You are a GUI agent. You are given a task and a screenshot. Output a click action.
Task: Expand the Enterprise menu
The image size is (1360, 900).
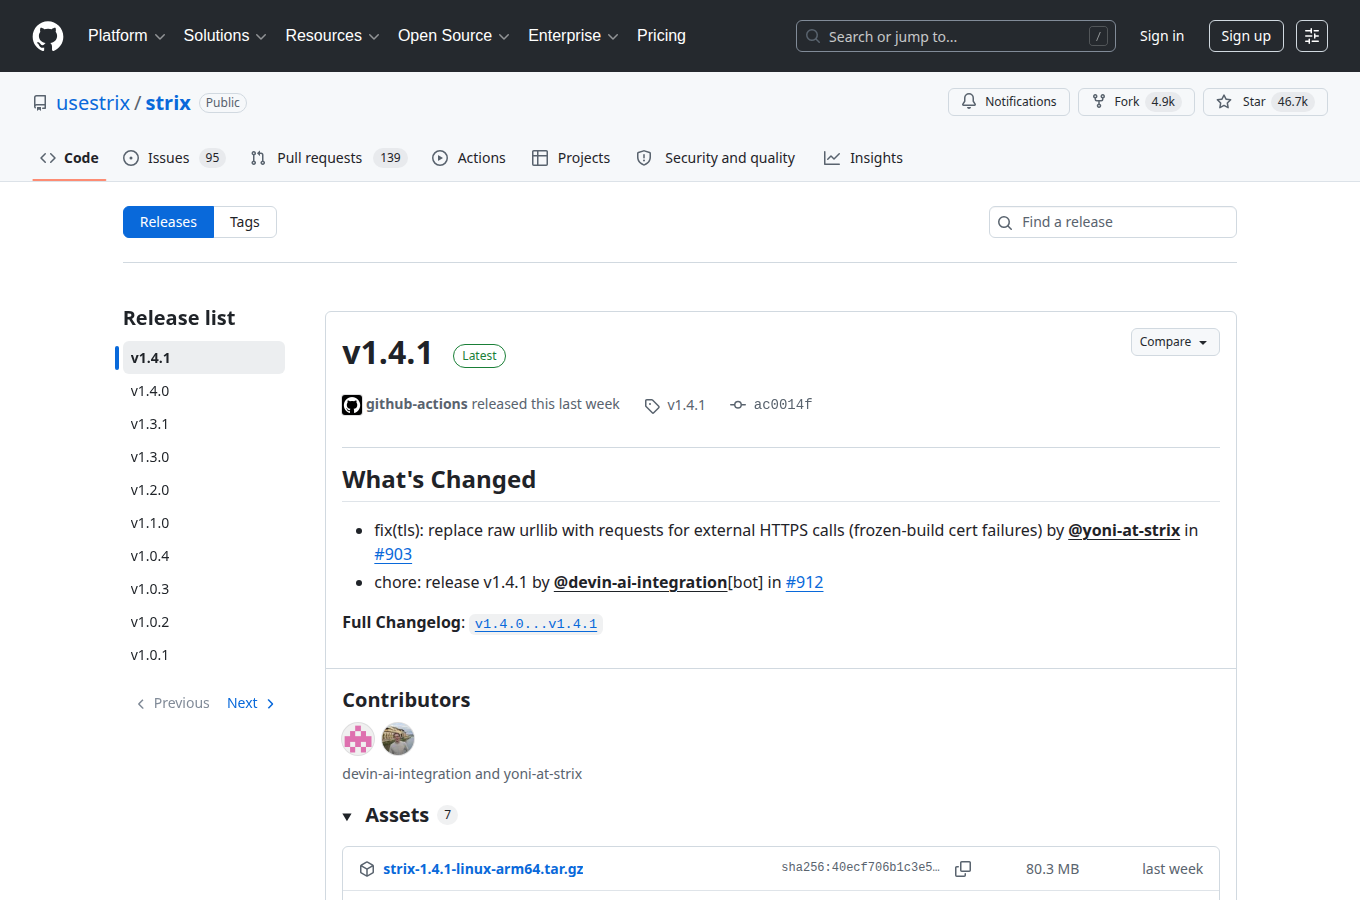coord(573,36)
